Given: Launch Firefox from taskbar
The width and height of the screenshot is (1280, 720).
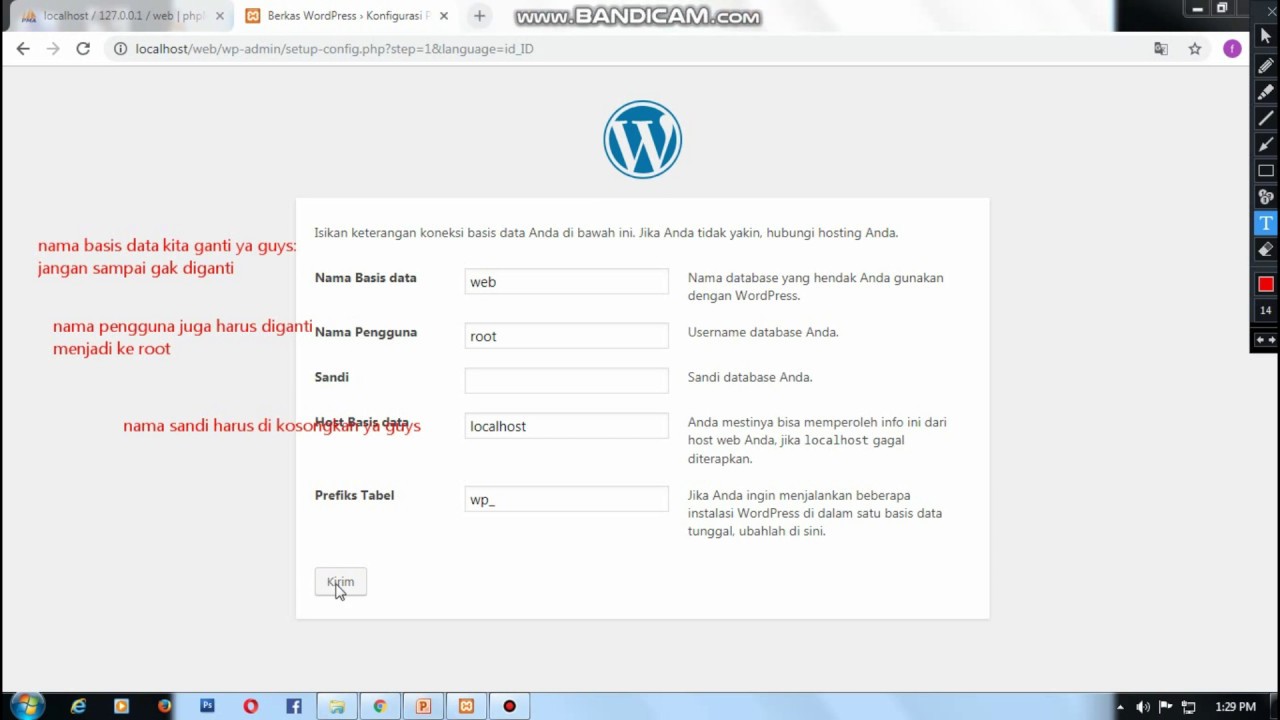Looking at the screenshot, I should tap(164, 706).
